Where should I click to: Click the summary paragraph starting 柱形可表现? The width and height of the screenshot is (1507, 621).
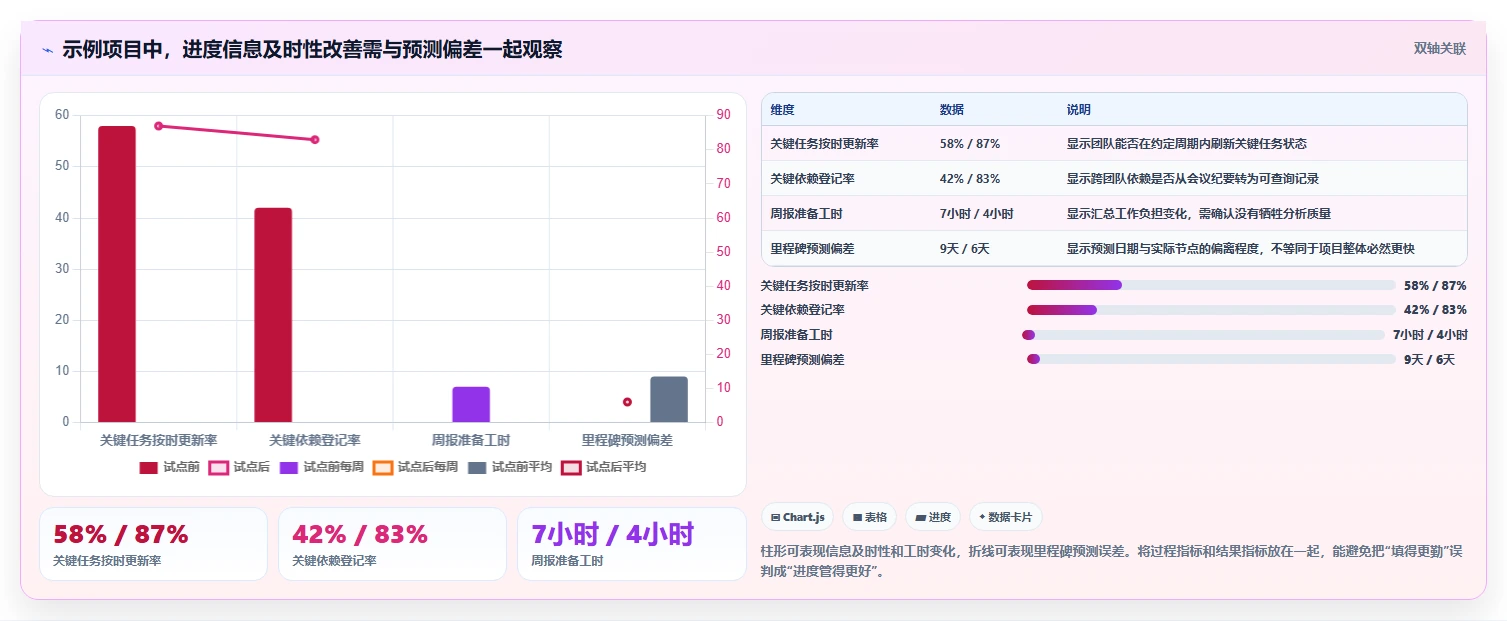[1113, 562]
